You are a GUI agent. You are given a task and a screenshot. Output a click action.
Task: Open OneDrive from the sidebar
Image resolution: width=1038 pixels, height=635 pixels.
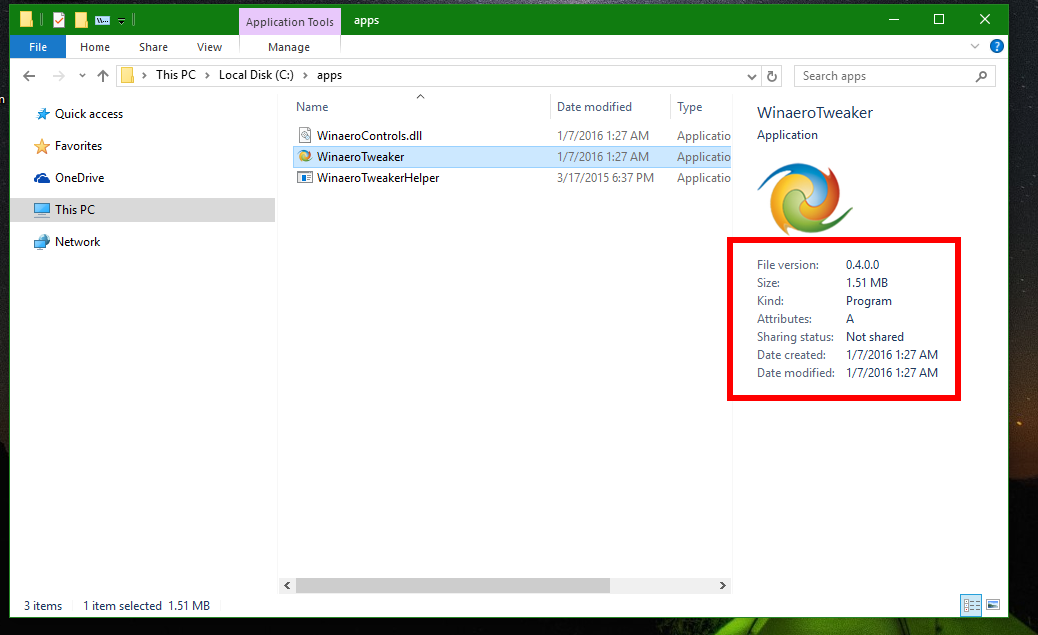(x=79, y=177)
